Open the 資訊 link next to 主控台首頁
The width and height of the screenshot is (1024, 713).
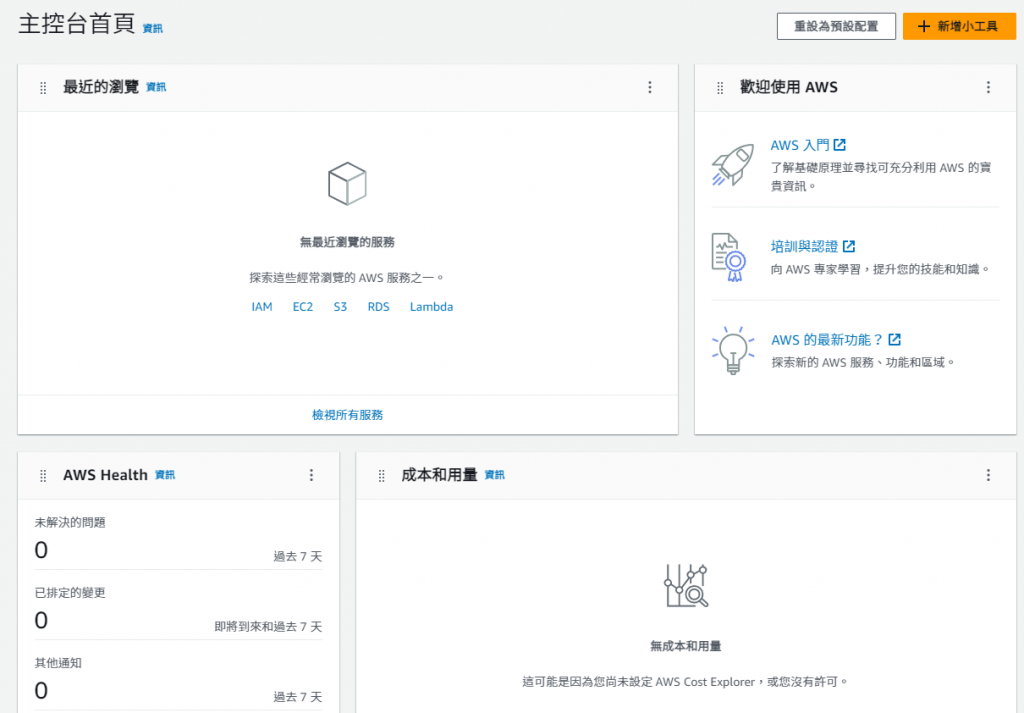point(153,29)
